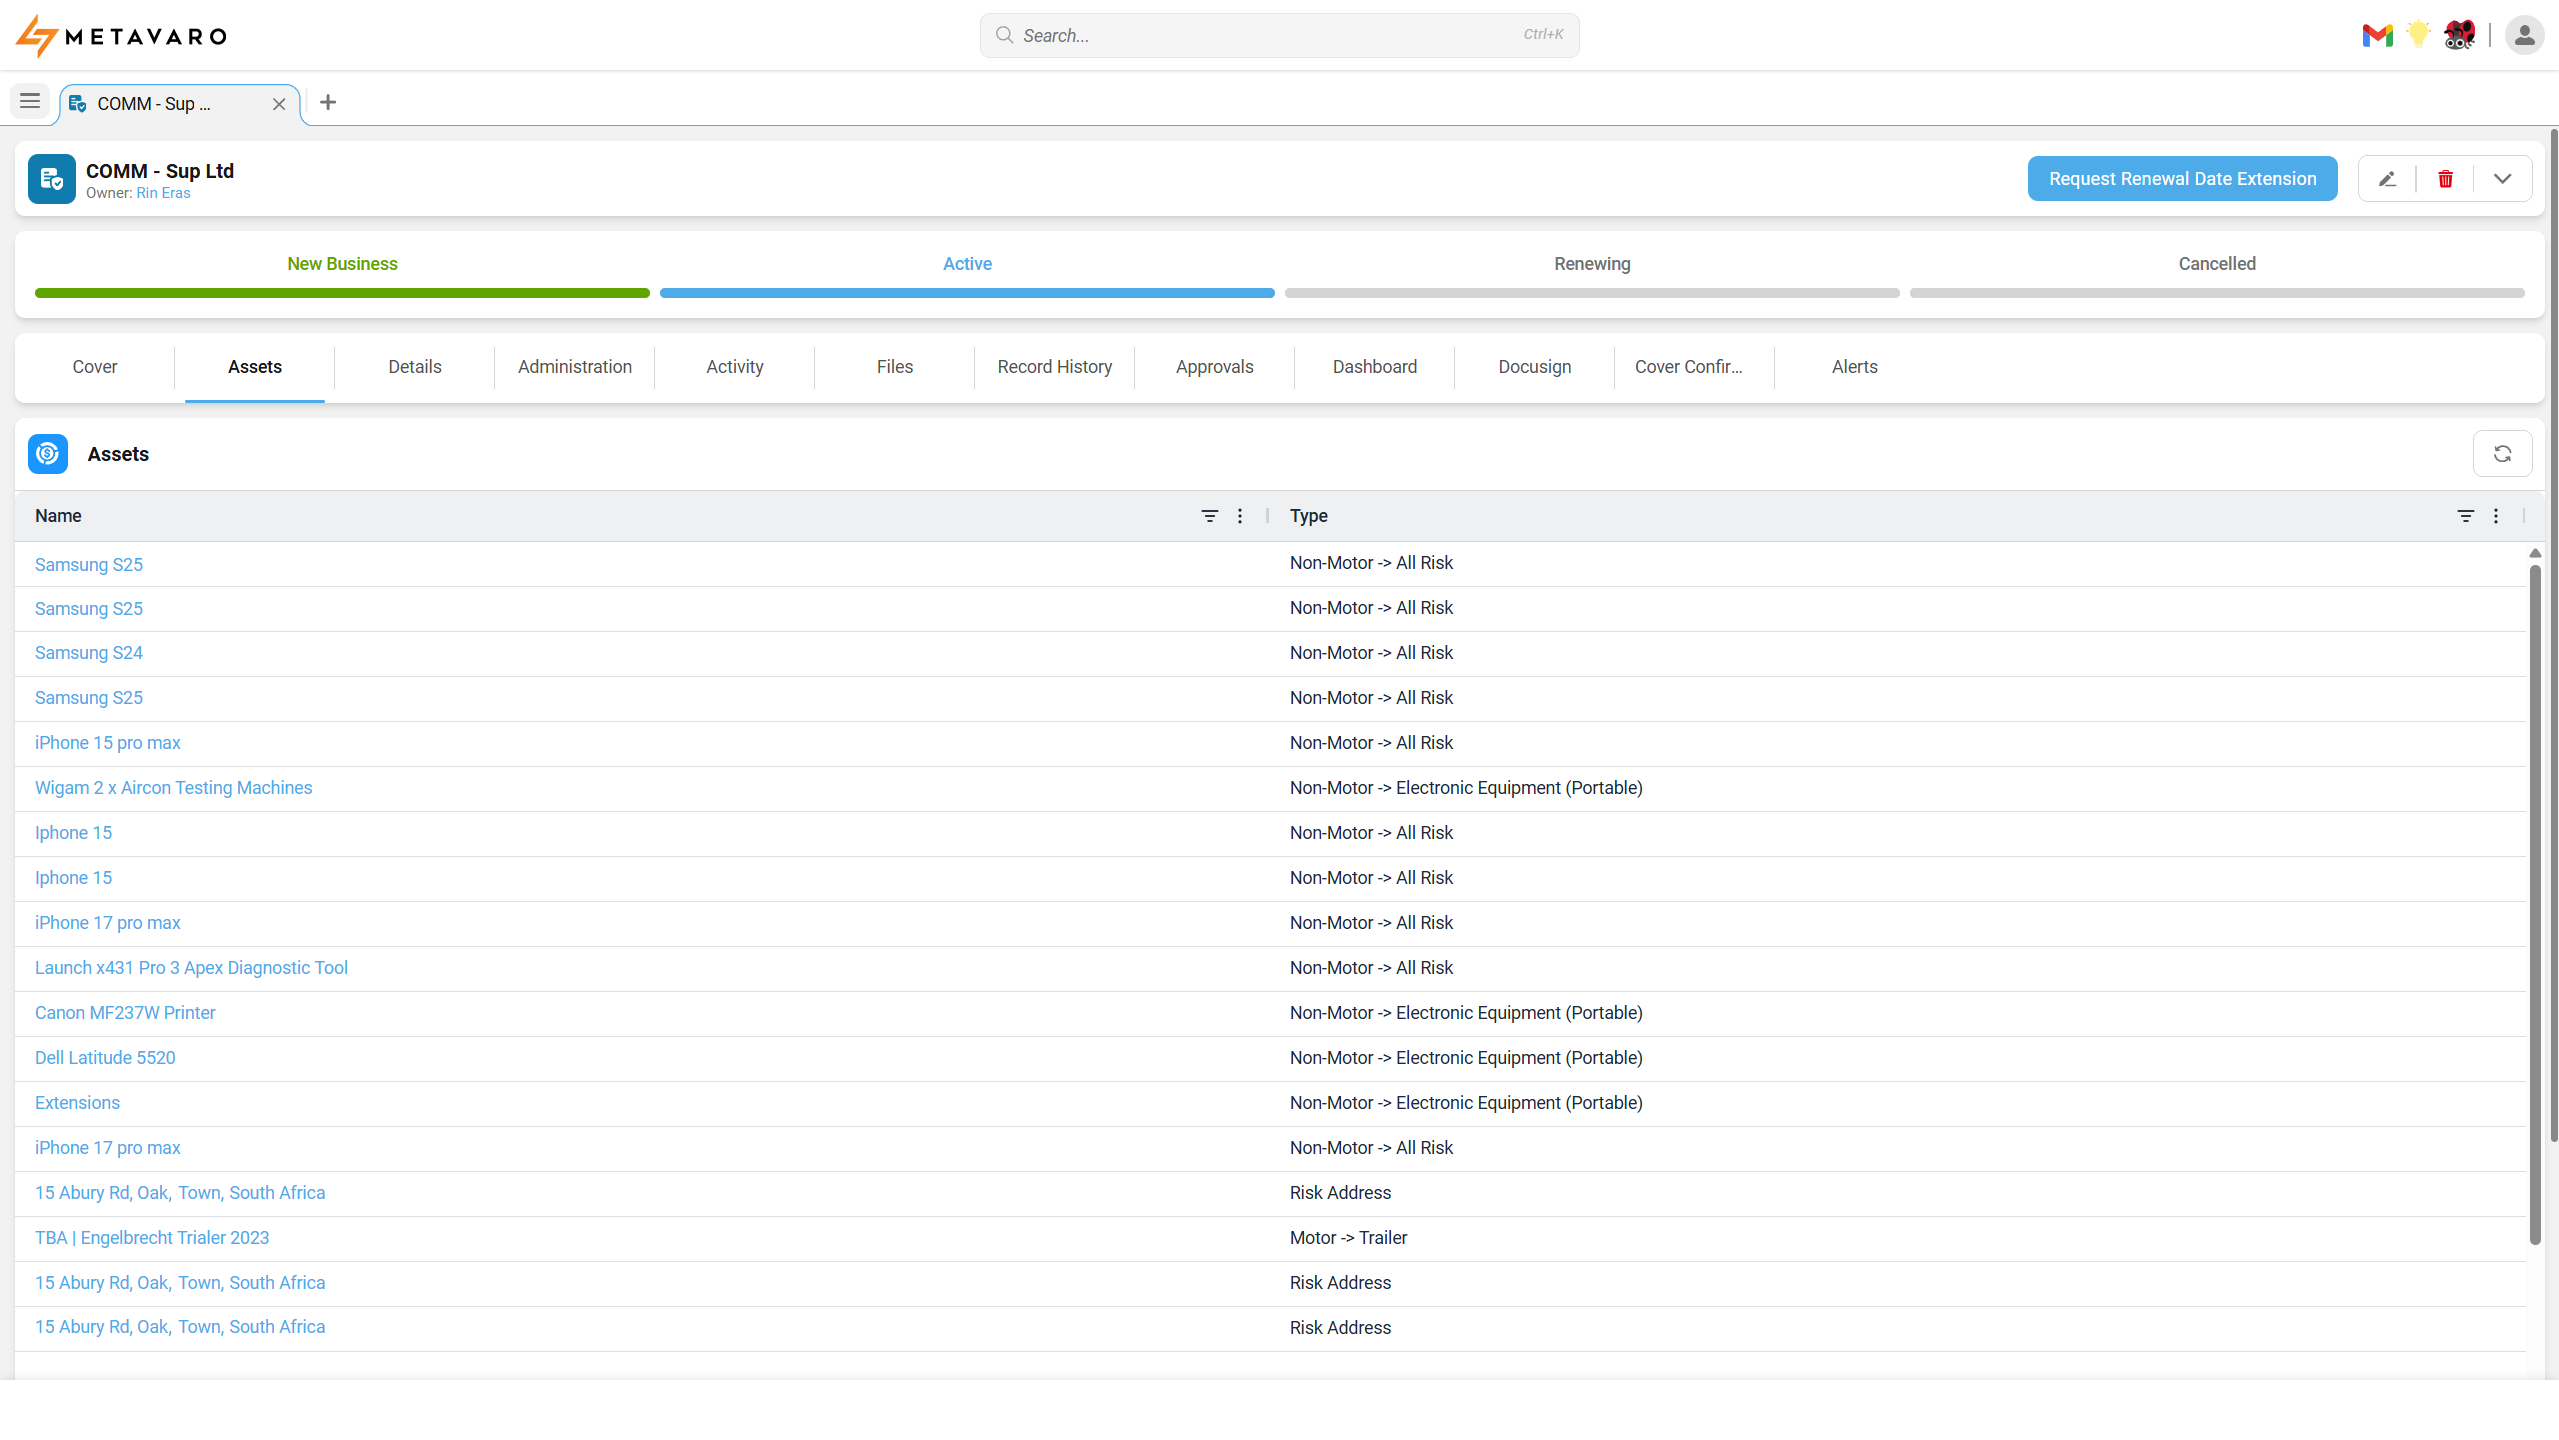Open iPhone 15 pro max asset
This screenshot has height=1440, width=2559.
point(108,743)
